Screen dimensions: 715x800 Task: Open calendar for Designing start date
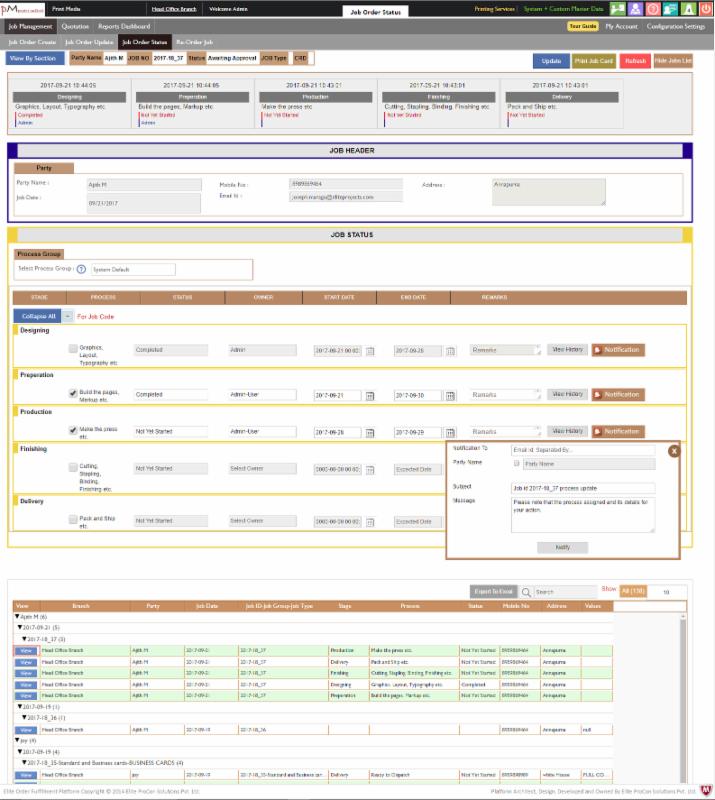click(370, 351)
